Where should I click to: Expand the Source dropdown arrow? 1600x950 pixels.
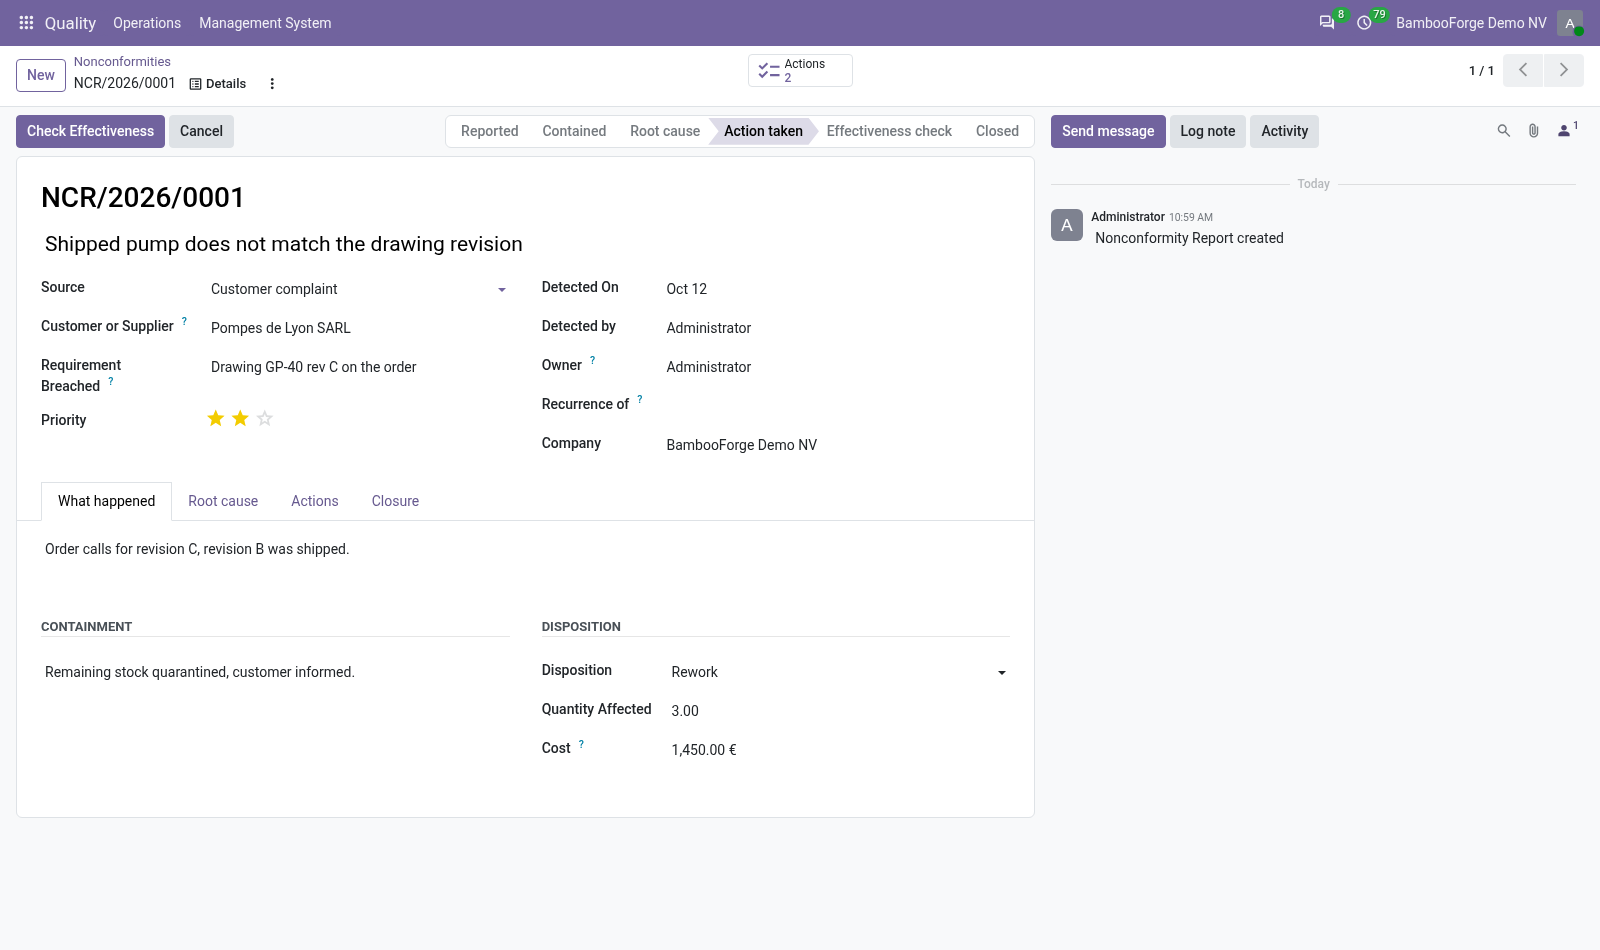tap(502, 290)
